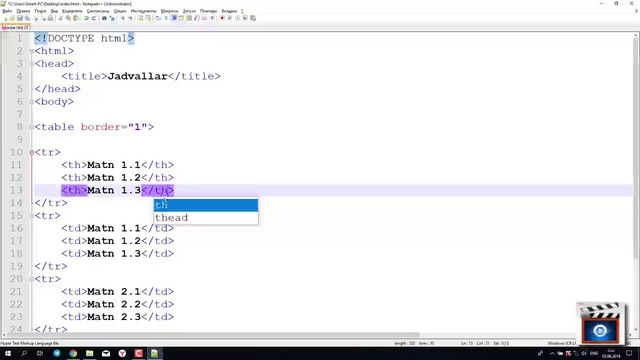Toggle synchronized vertical scrolling icon

pos(141,18)
